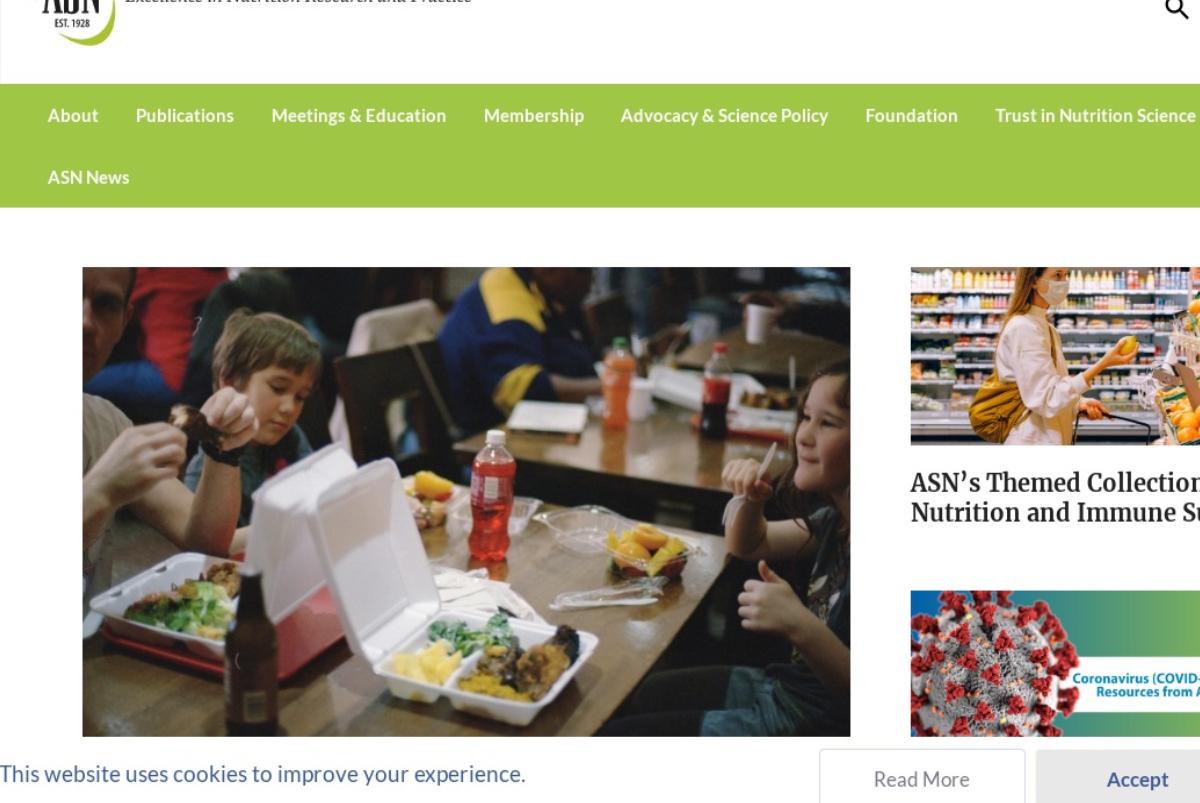Click the red virus illustration
1200x803 pixels.
click(x=985, y=664)
